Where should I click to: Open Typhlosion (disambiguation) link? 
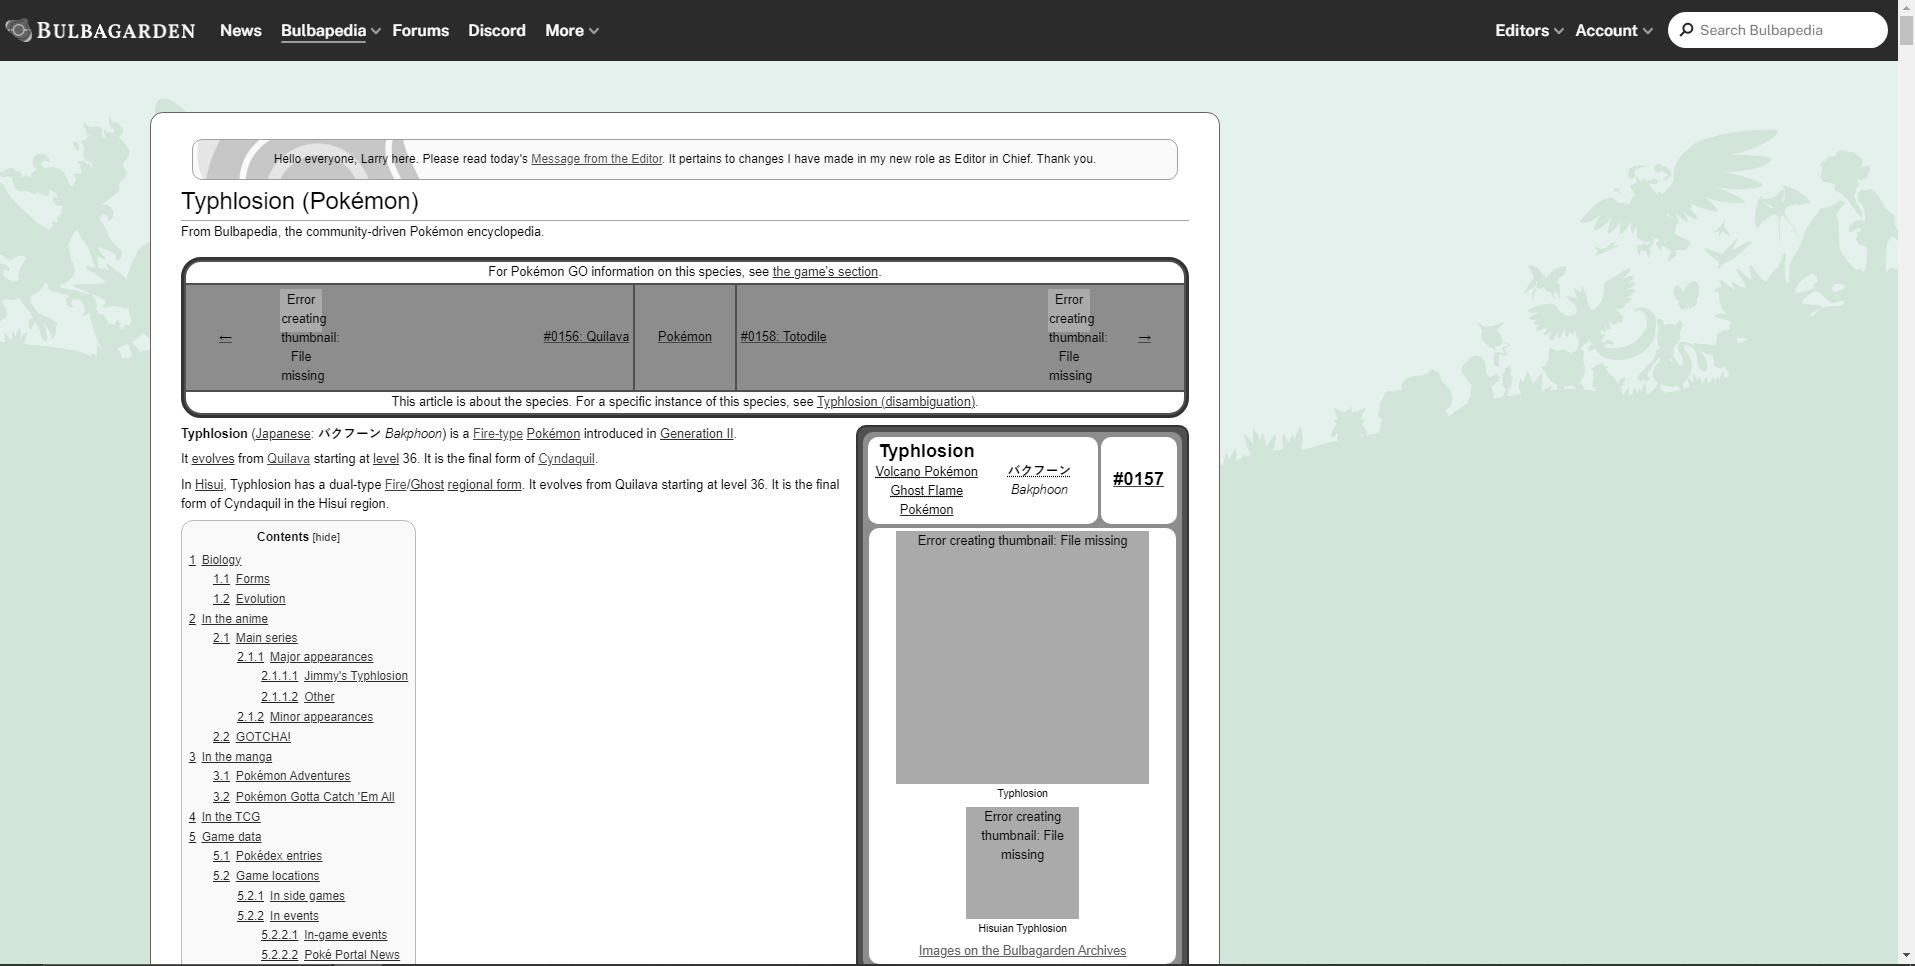(x=895, y=402)
